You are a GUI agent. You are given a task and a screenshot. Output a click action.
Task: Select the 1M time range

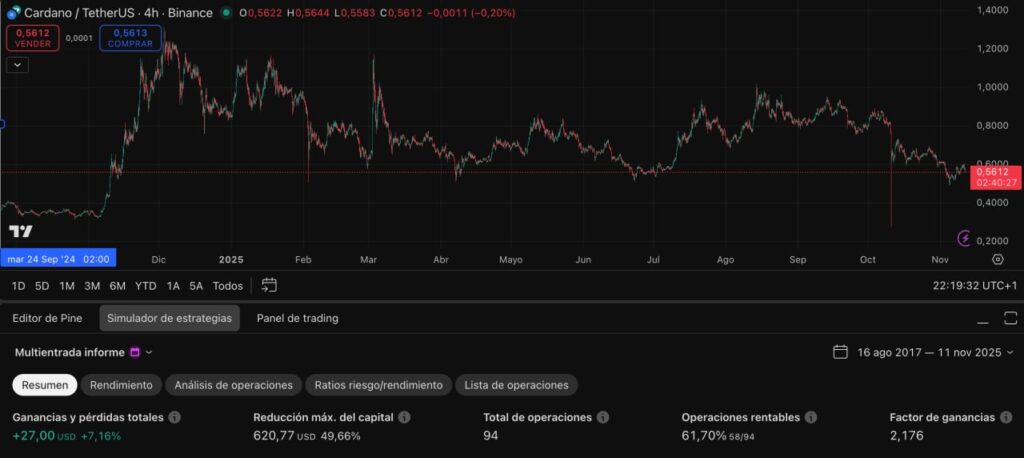tap(67, 286)
